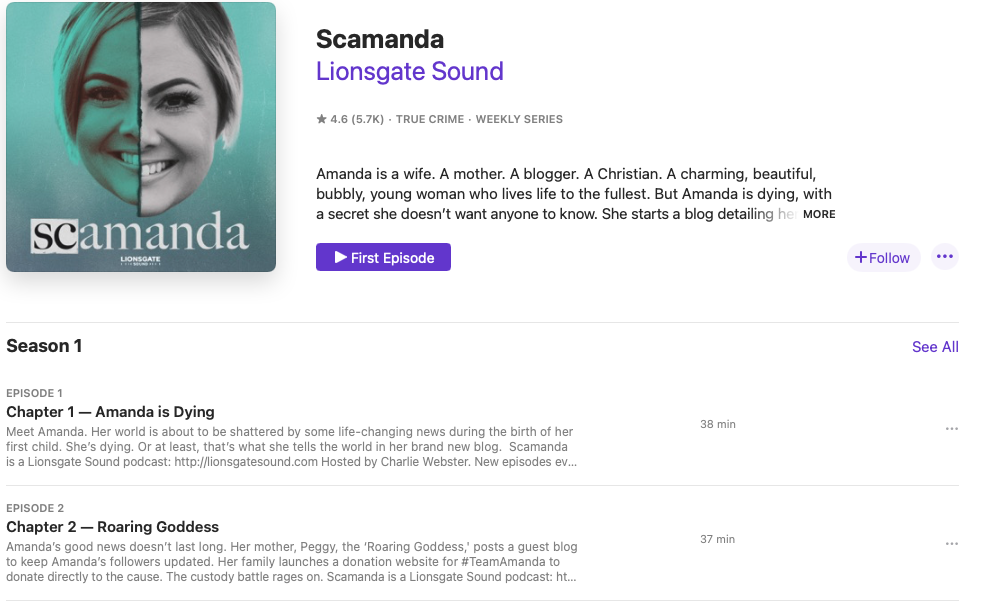
Task: Click the Scamanda podcast cover artwork
Action: [141, 137]
